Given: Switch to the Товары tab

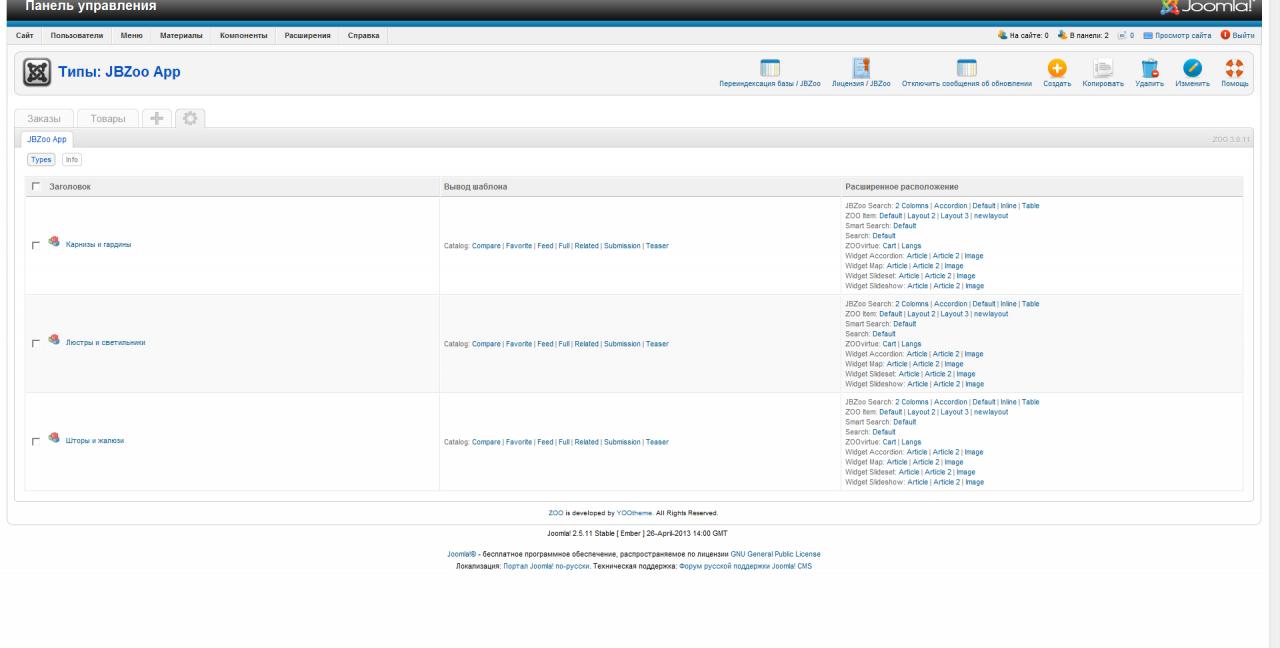Looking at the screenshot, I should click(108, 119).
